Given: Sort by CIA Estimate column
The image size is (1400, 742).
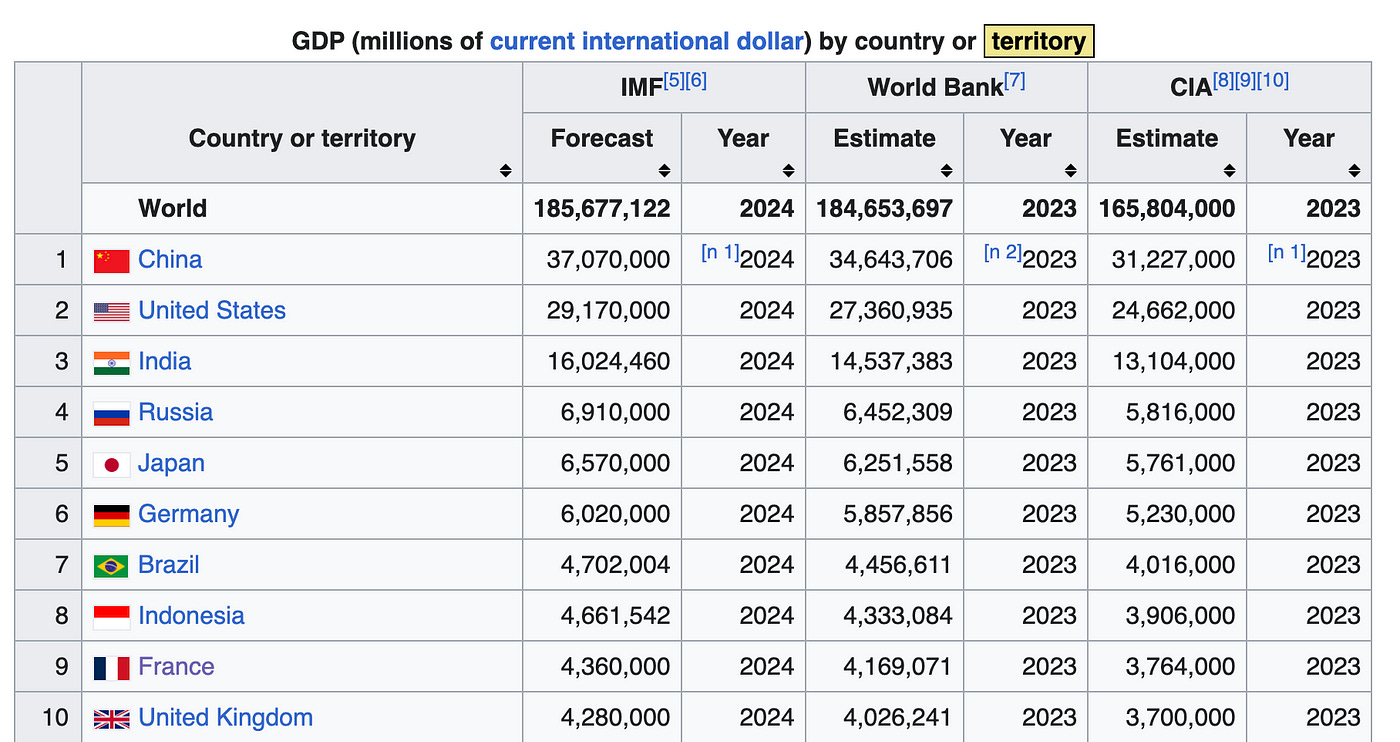Looking at the screenshot, I should click(1229, 171).
